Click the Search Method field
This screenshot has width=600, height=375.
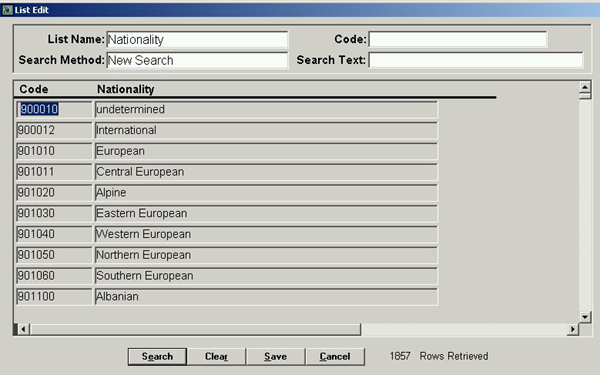(197, 60)
